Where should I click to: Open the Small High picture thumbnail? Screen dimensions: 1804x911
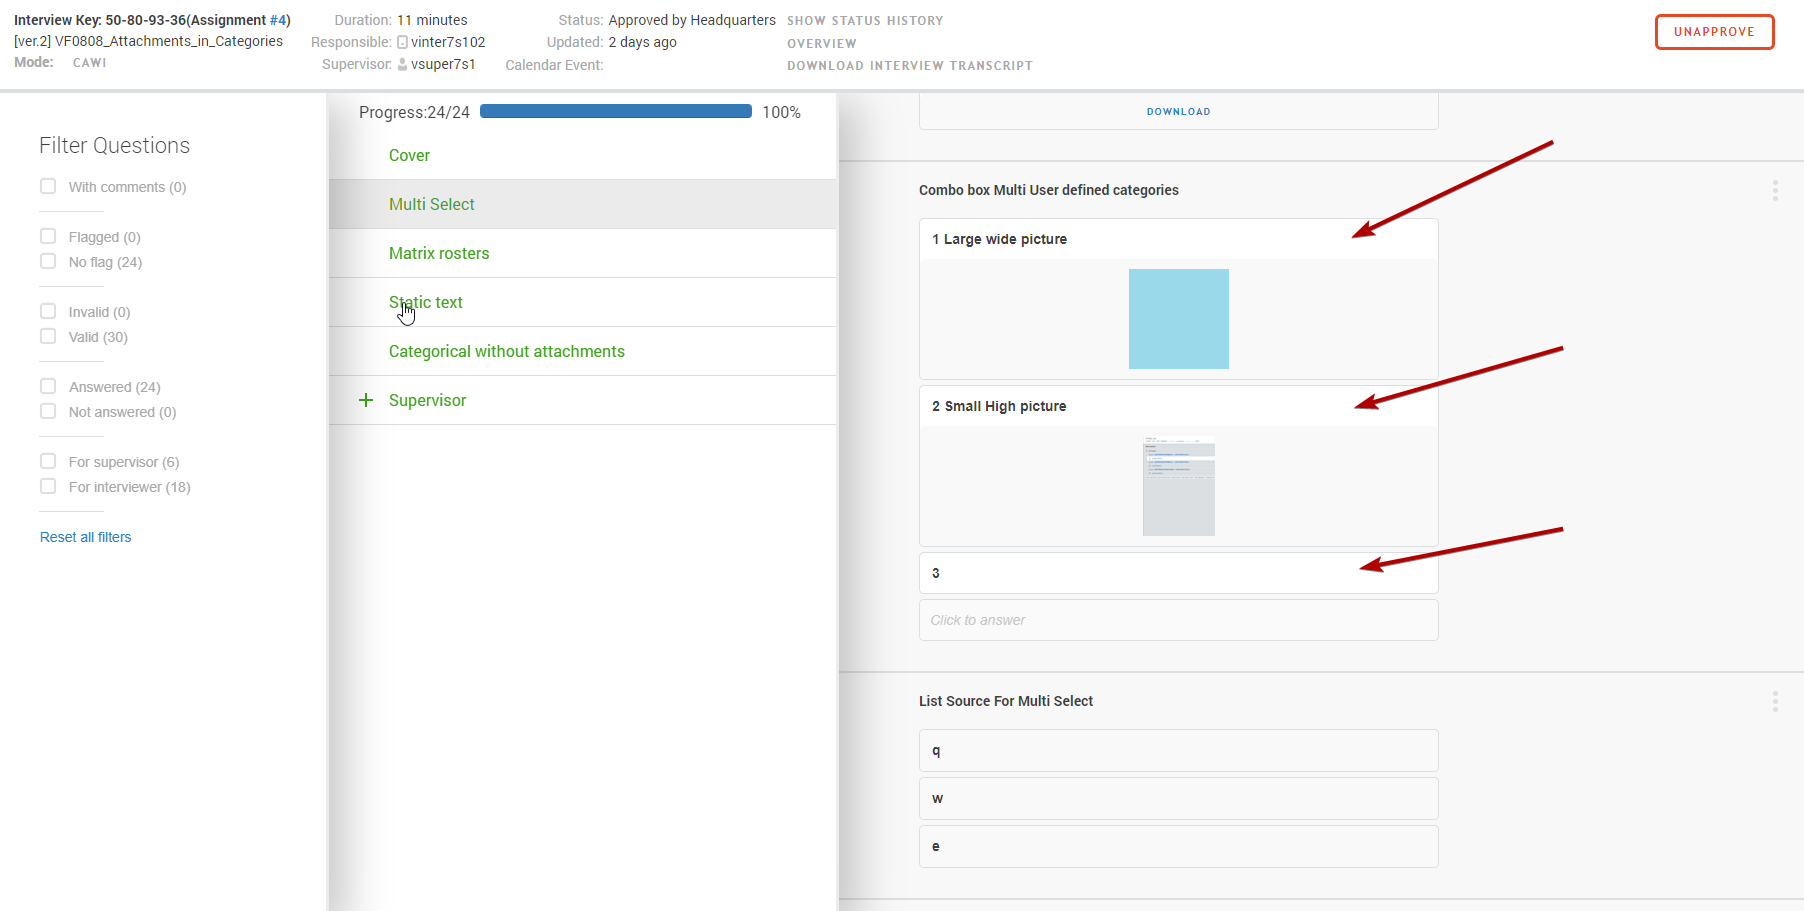(1179, 486)
